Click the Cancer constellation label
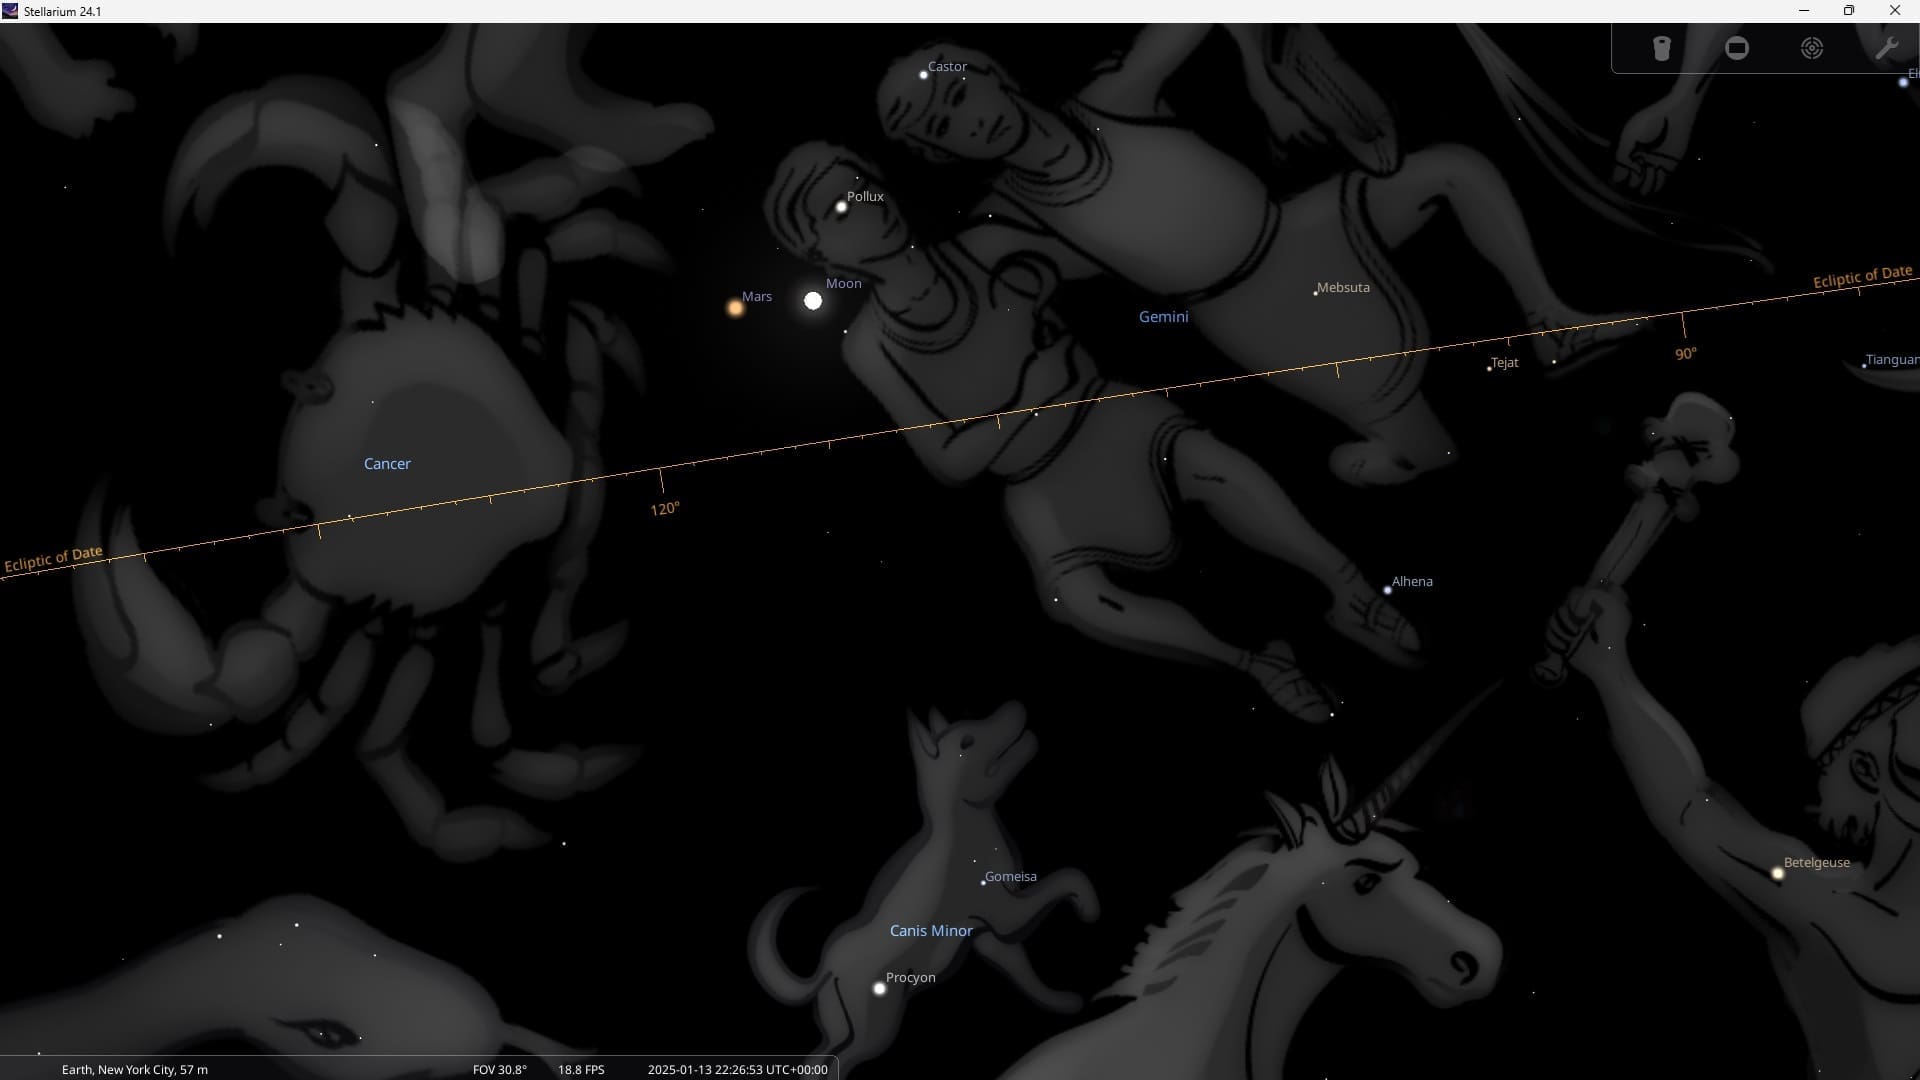 (x=387, y=464)
